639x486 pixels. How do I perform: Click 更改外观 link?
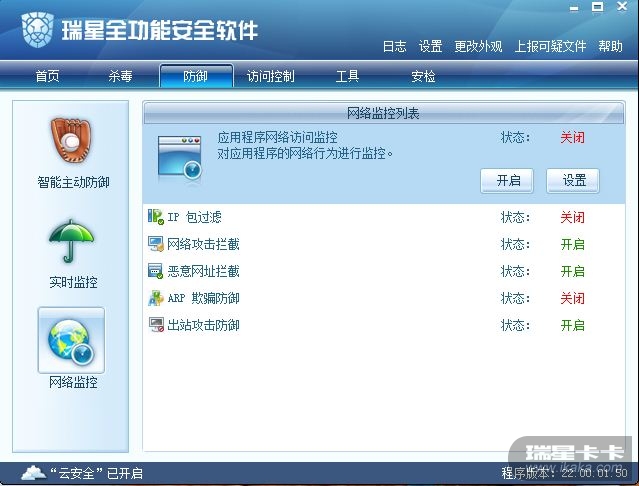[x=478, y=46]
